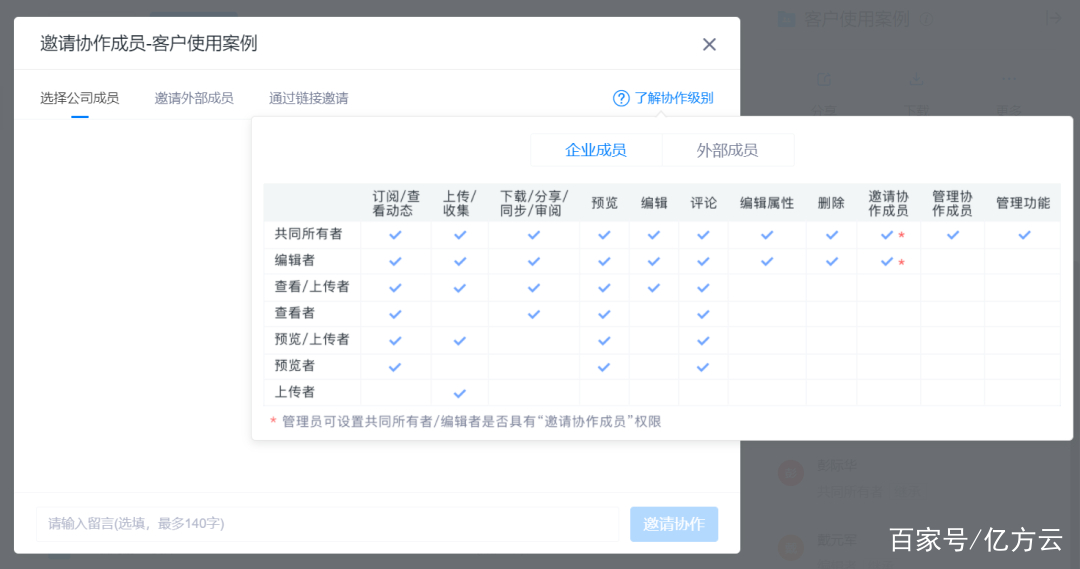The width and height of the screenshot is (1080, 569).
Task: Click the 编辑者 row label
Action: pyautogui.click(x=294, y=260)
